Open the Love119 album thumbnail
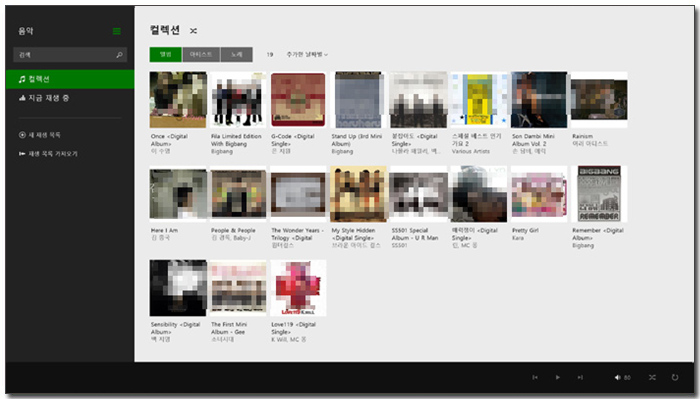 tap(298, 288)
